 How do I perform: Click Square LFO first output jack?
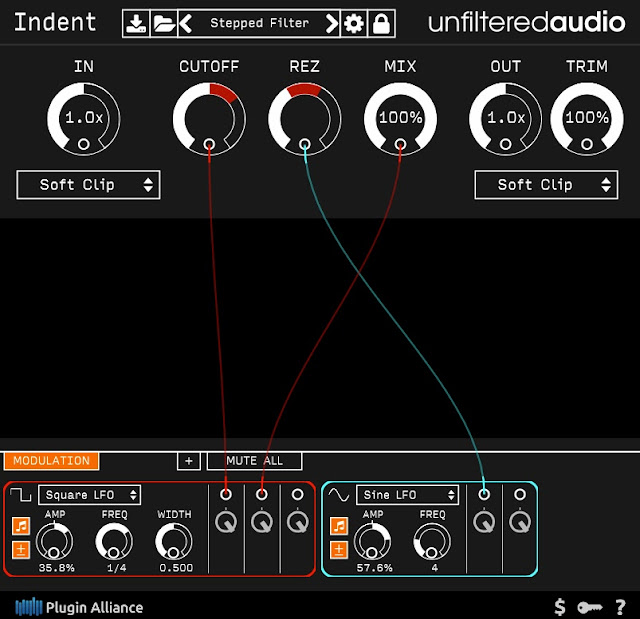(226, 495)
